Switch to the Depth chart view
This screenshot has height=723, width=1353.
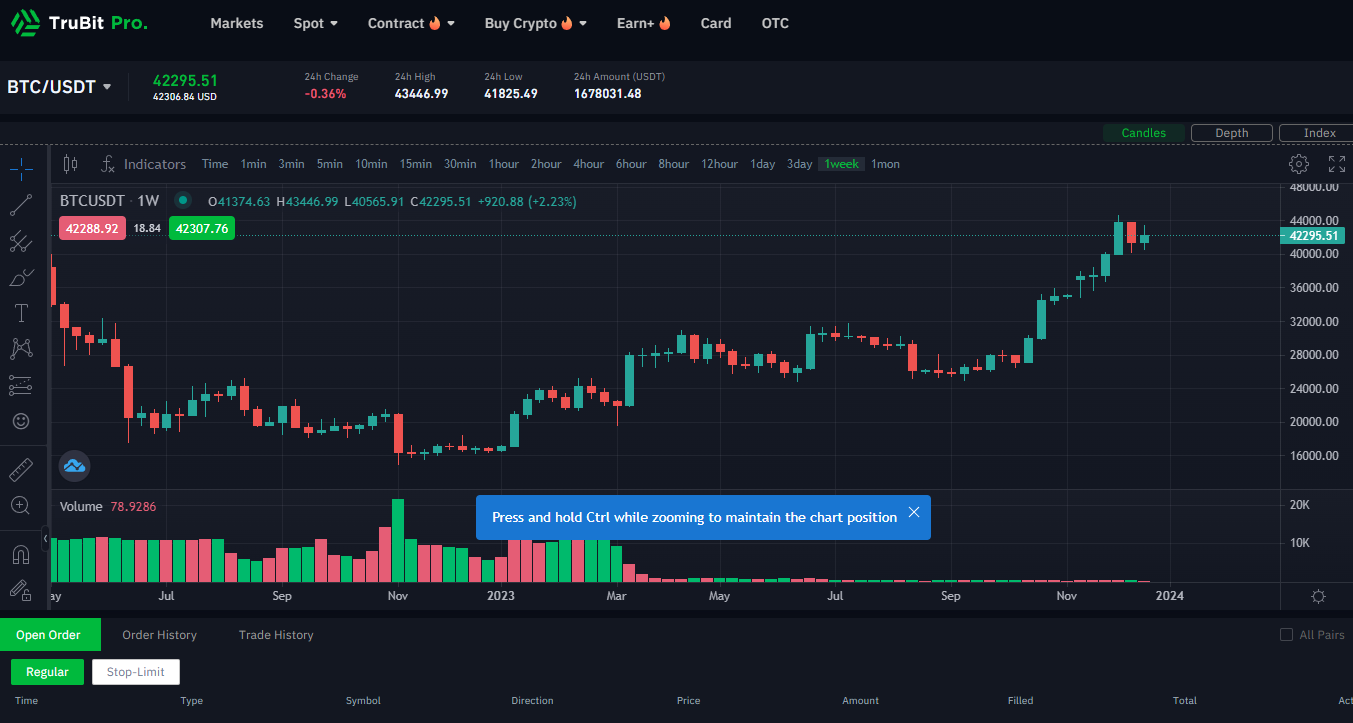1231,133
